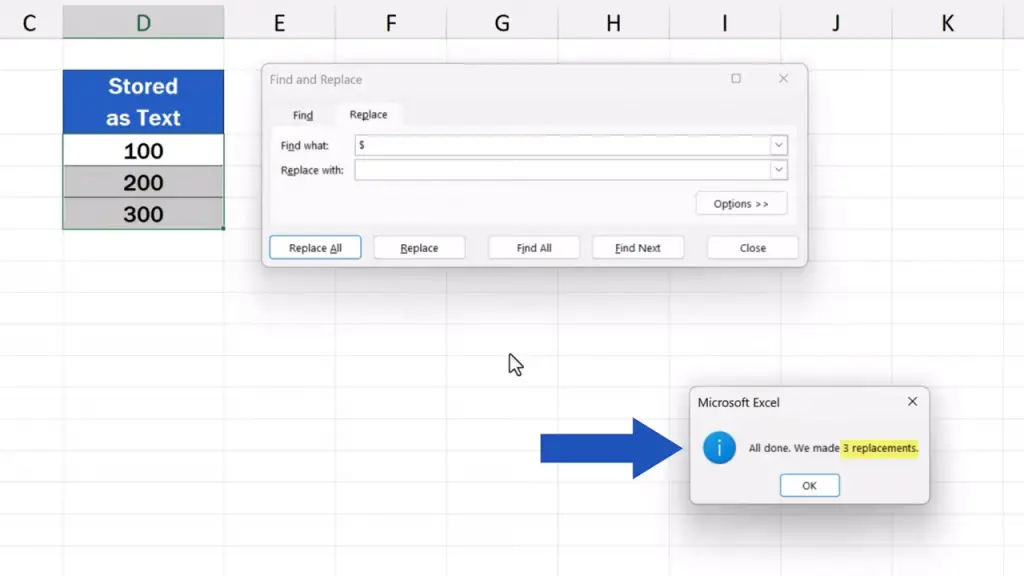Click OK in the Microsoft Excel message box

point(809,485)
